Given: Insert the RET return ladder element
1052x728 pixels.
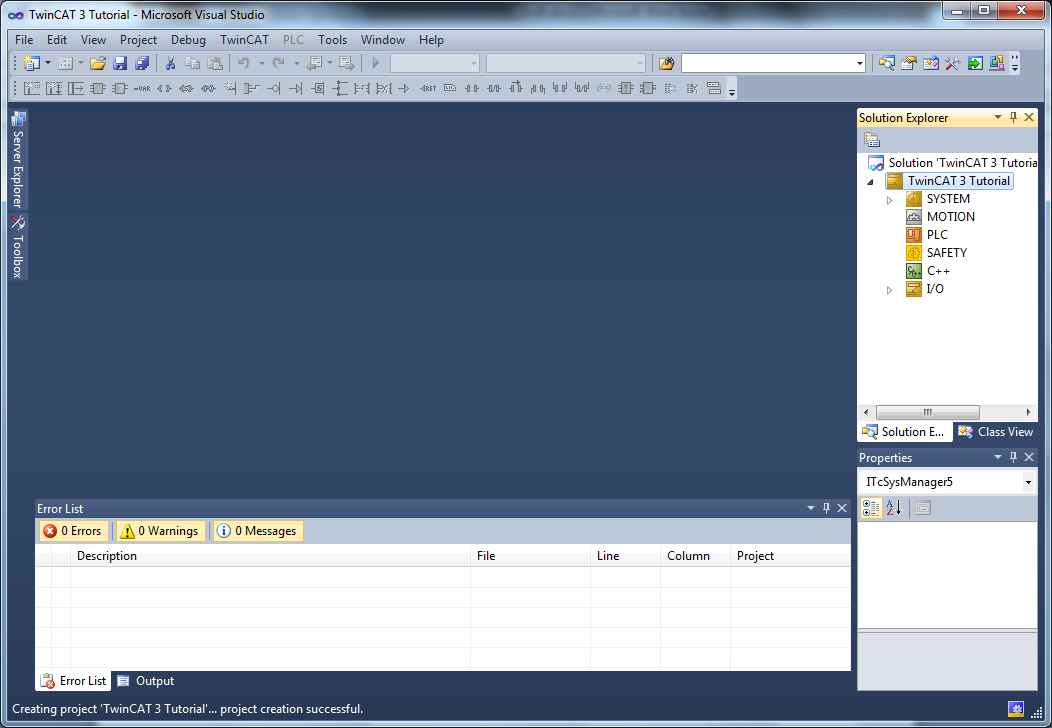Looking at the screenshot, I should click(x=427, y=89).
